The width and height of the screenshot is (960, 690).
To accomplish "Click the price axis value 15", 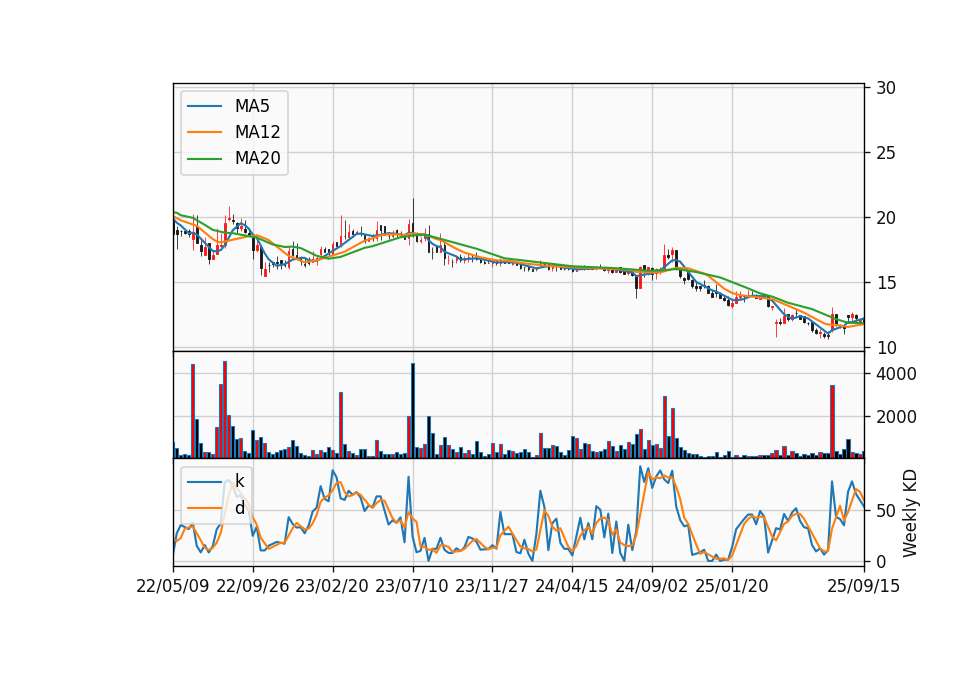I will coord(885,283).
